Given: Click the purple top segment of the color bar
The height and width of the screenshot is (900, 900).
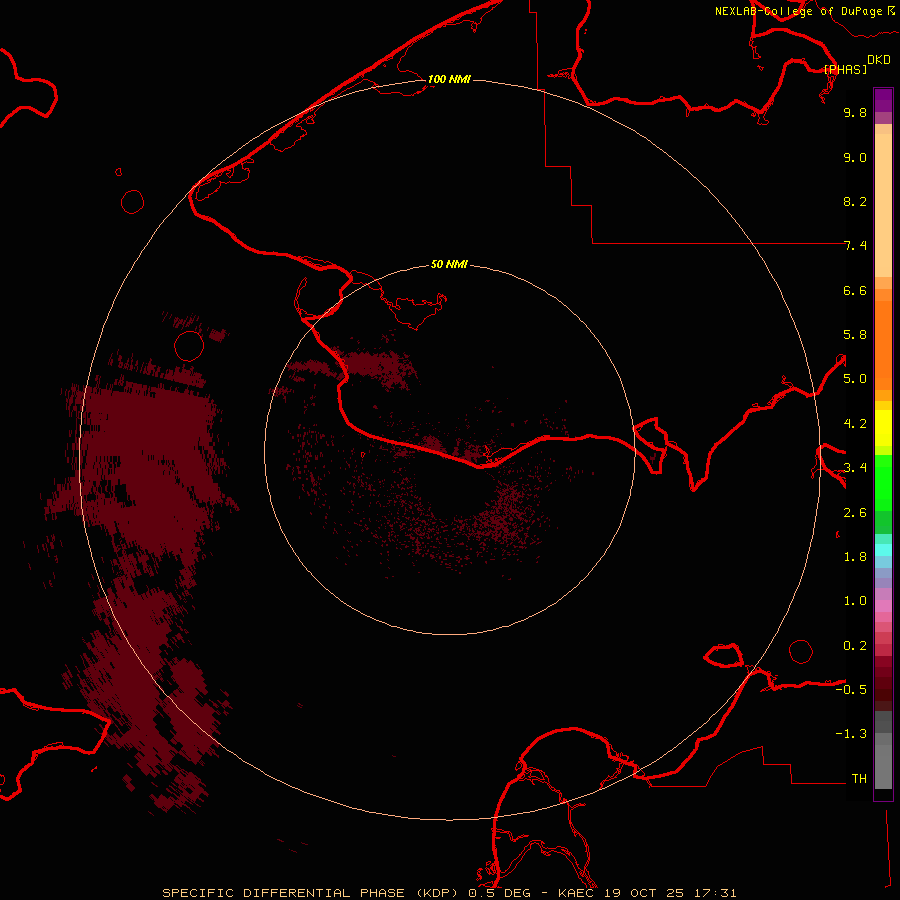Looking at the screenshot, I should [883, 100].
